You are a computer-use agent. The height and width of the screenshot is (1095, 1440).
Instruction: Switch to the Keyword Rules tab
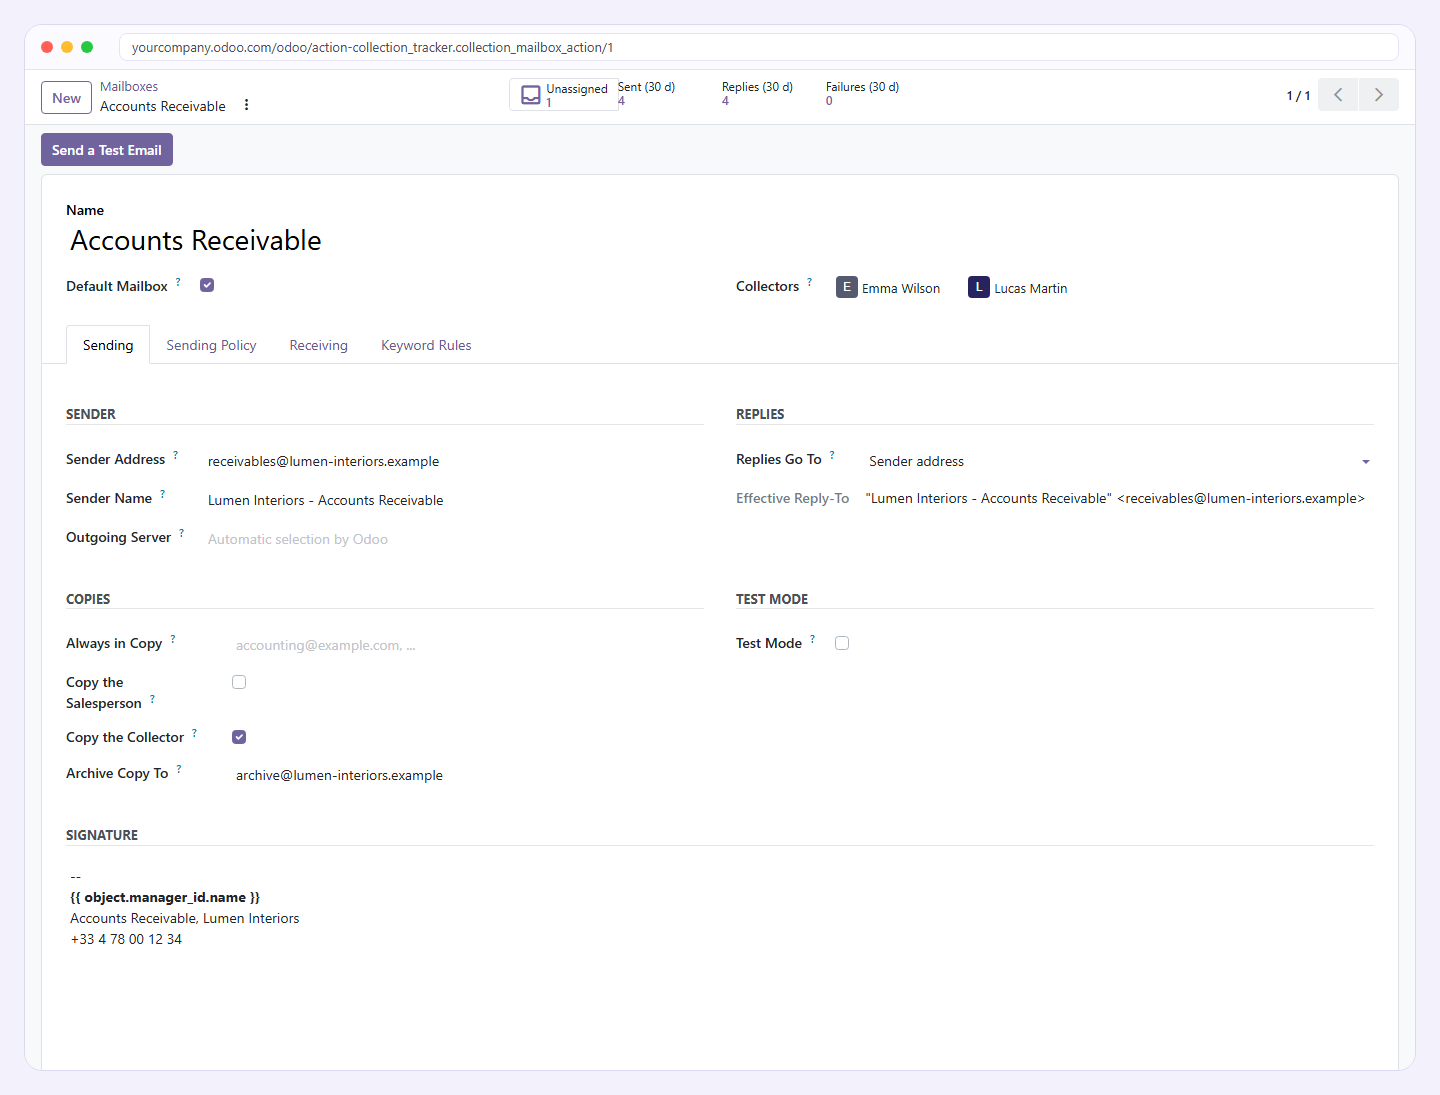[426, 345]
